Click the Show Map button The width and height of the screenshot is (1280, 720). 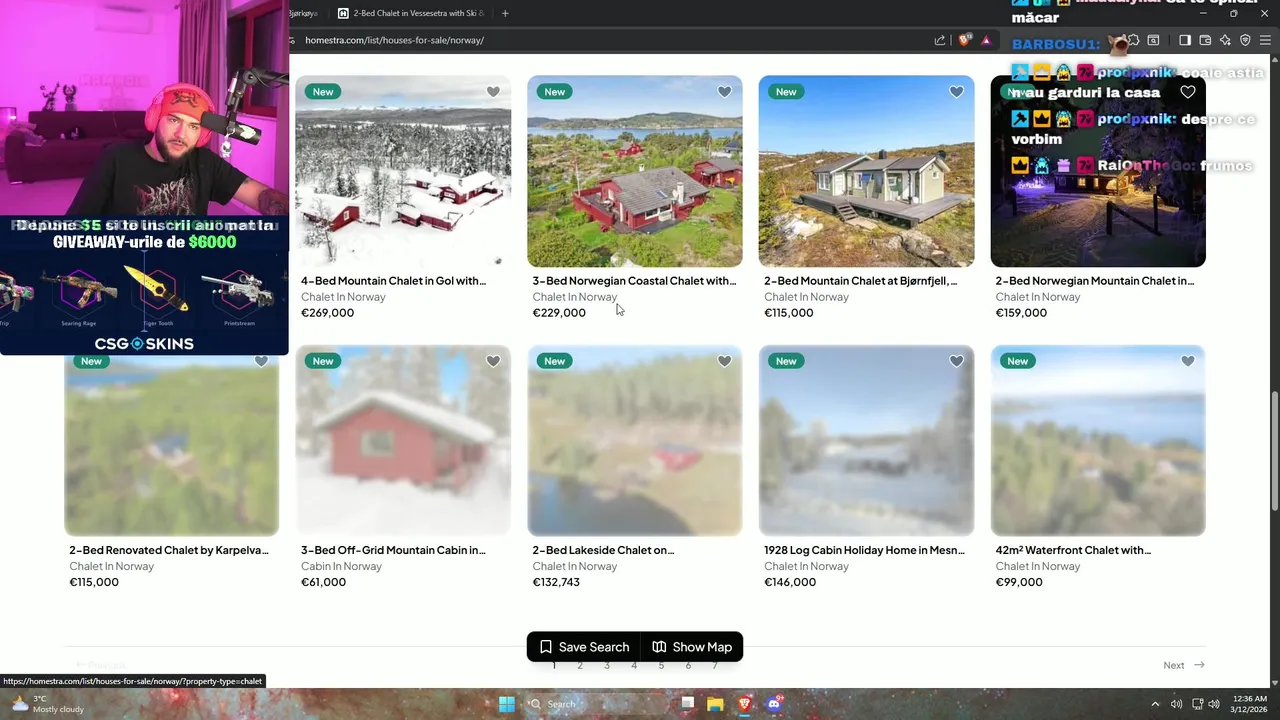point(692,647)
